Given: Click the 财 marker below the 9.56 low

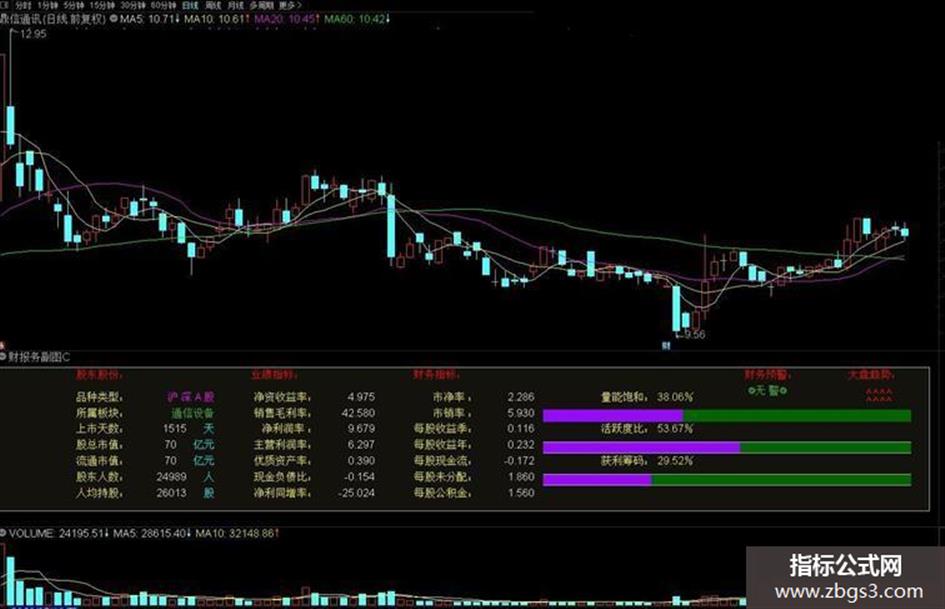Looking at the screenshot, I should (666, 346).
